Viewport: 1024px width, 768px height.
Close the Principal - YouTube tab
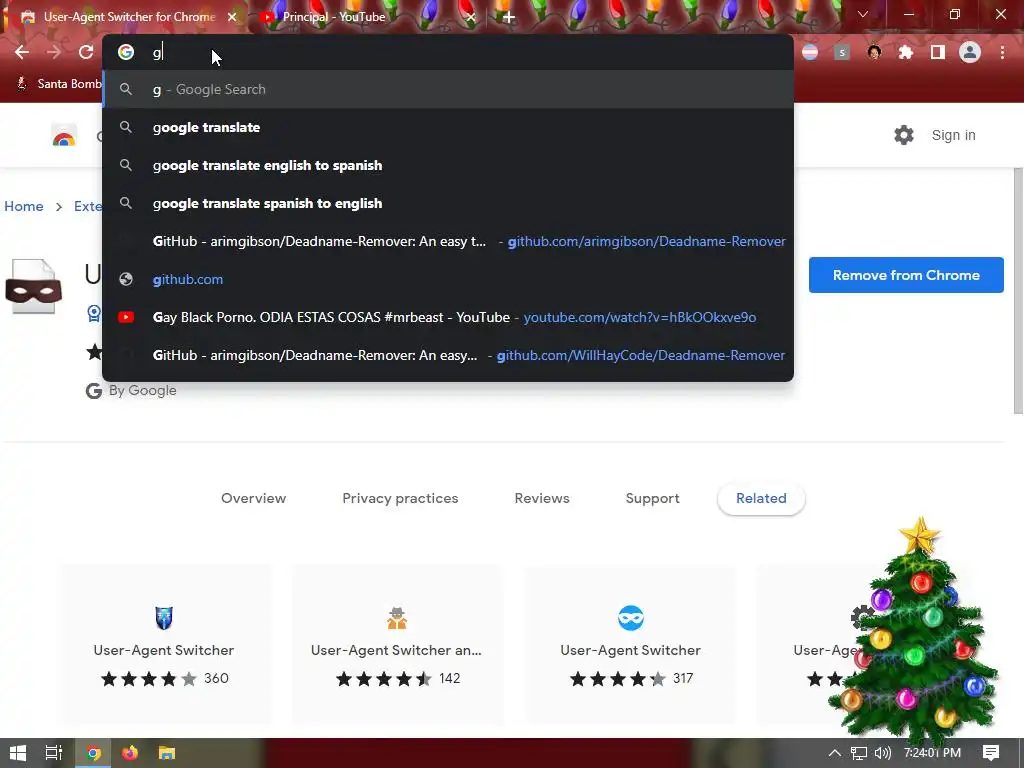[471, 17]
